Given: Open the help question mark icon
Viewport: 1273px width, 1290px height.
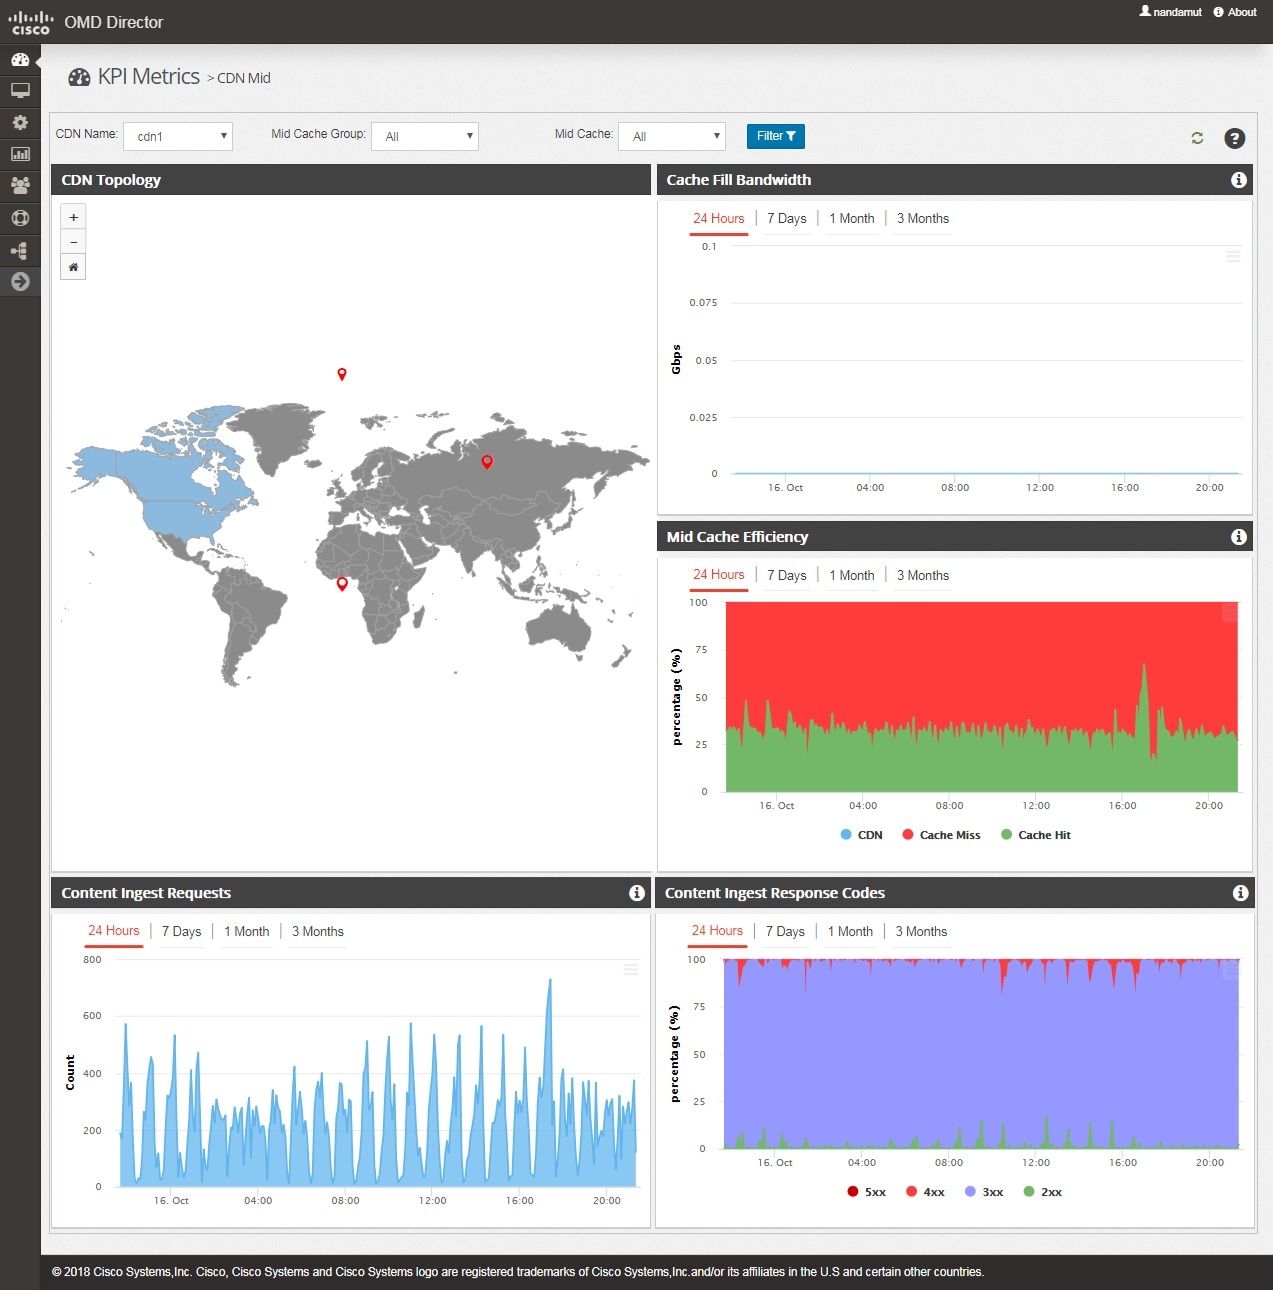Looking at the screenshot, I should [1235, 138].
